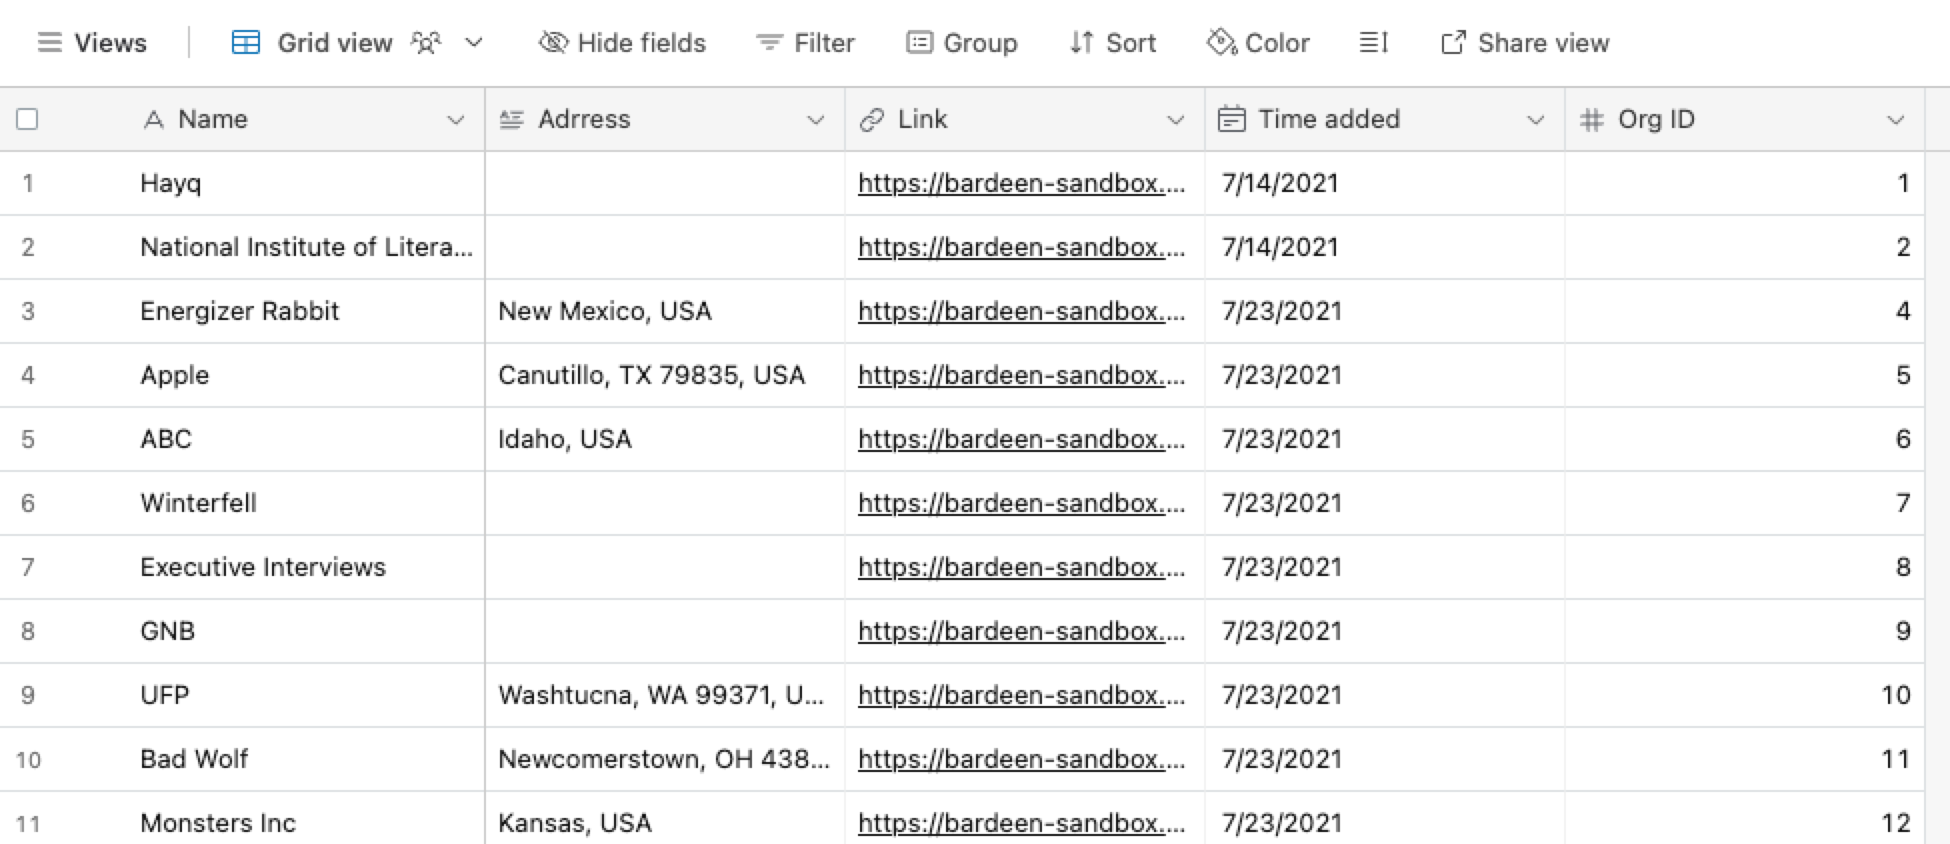Click the Hide fields eye icon
This screenshot has width=1950, height=844.
[553, 43]
